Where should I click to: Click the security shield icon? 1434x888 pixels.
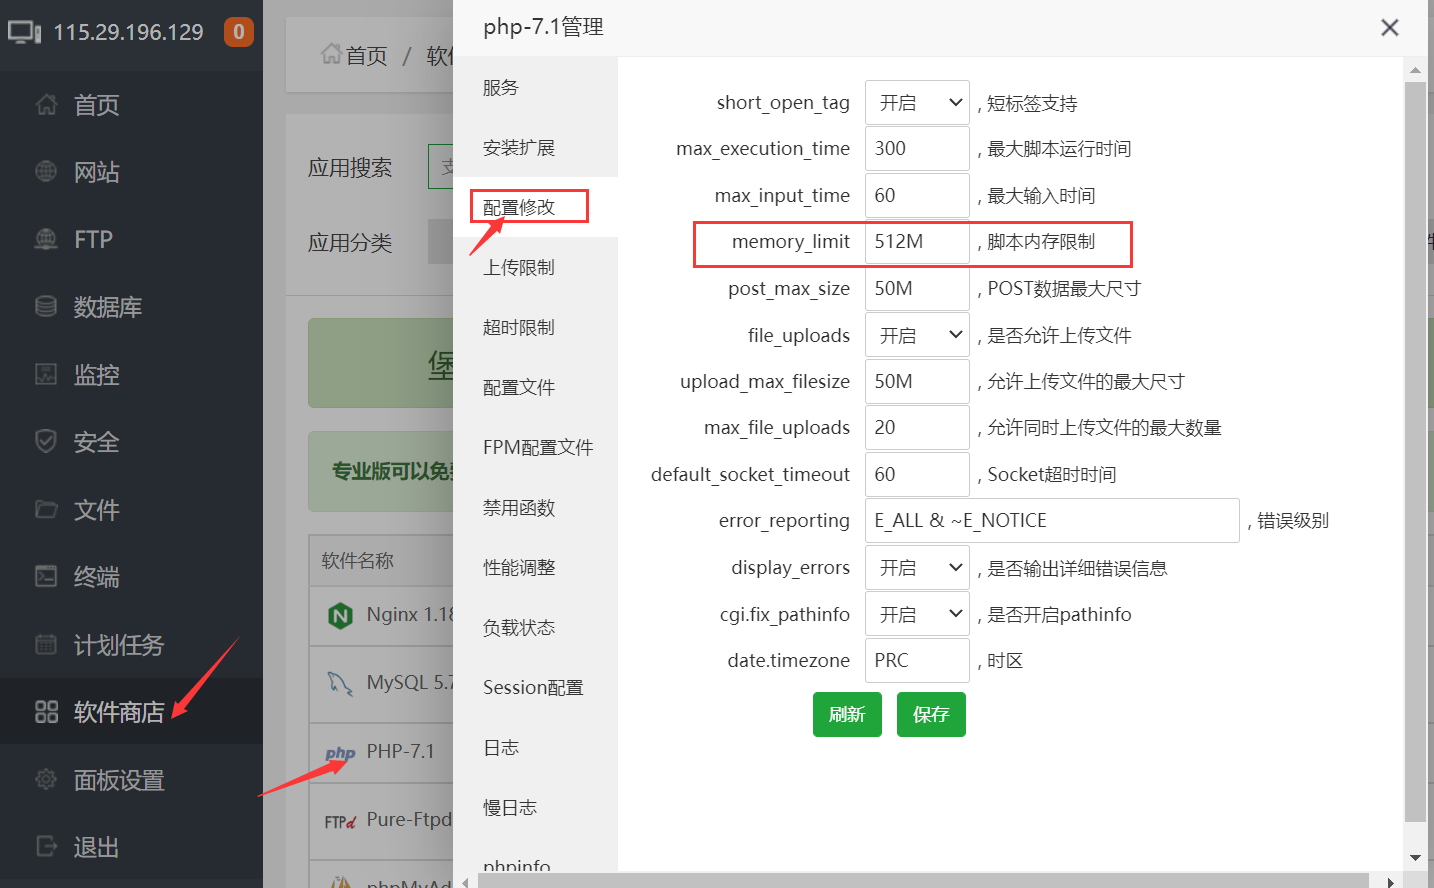pyautogui.click(x=46, y=441)
